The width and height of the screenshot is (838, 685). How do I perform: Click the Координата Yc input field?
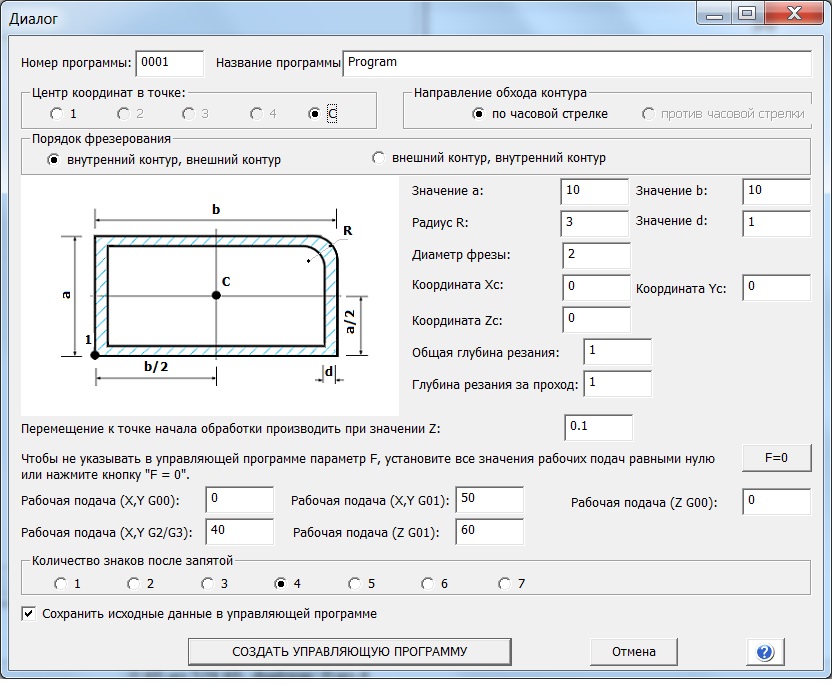(x=777, y=288)
